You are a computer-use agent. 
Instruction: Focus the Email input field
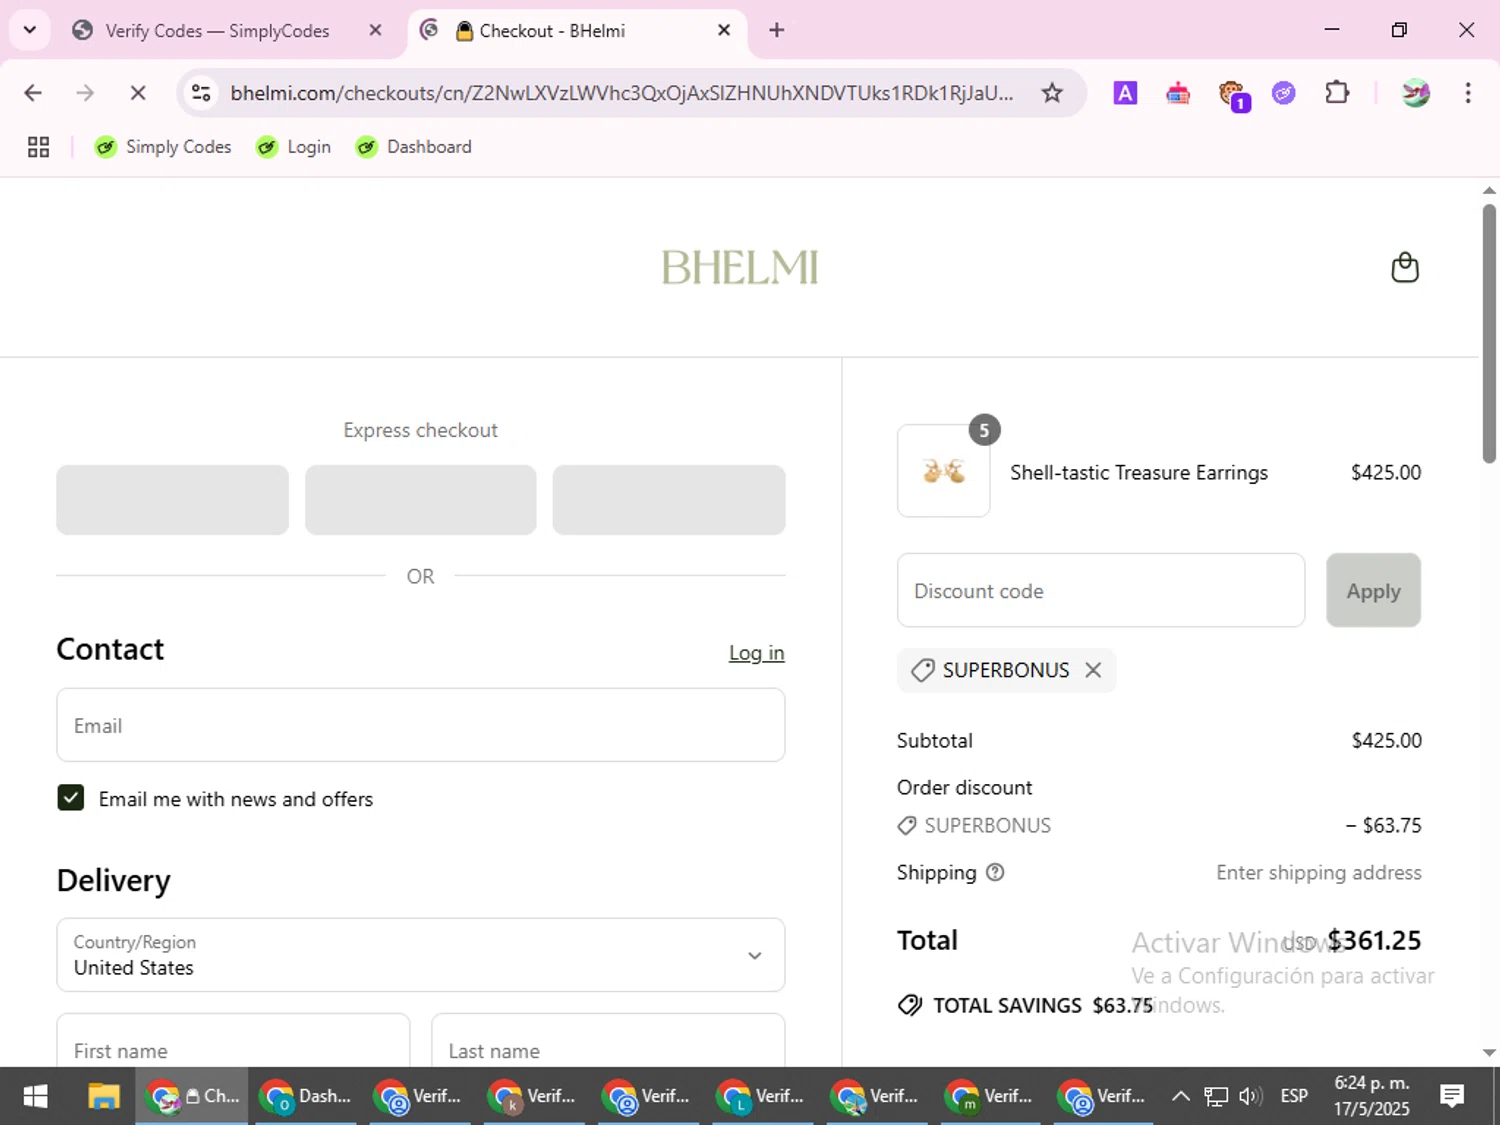click(420, 725)
